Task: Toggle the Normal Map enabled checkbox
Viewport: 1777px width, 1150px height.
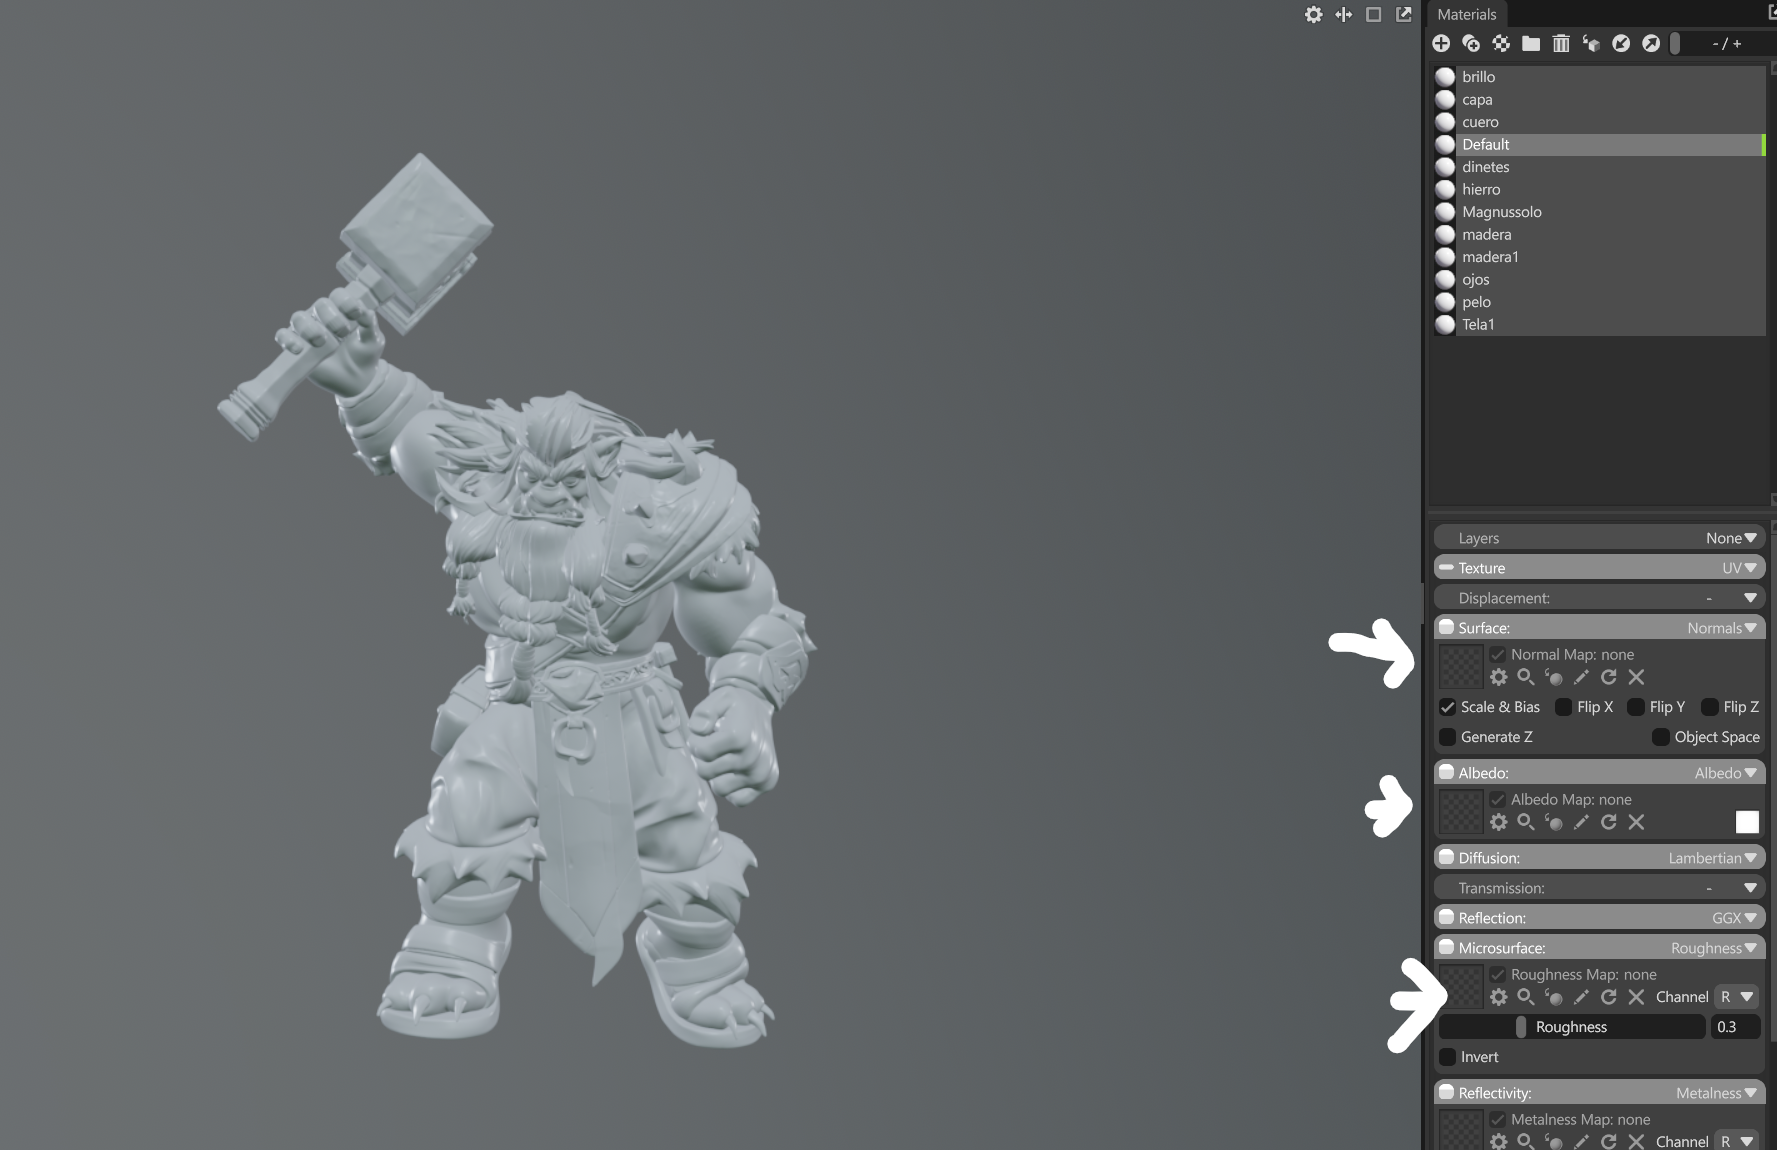Action: coord(1497,655)
